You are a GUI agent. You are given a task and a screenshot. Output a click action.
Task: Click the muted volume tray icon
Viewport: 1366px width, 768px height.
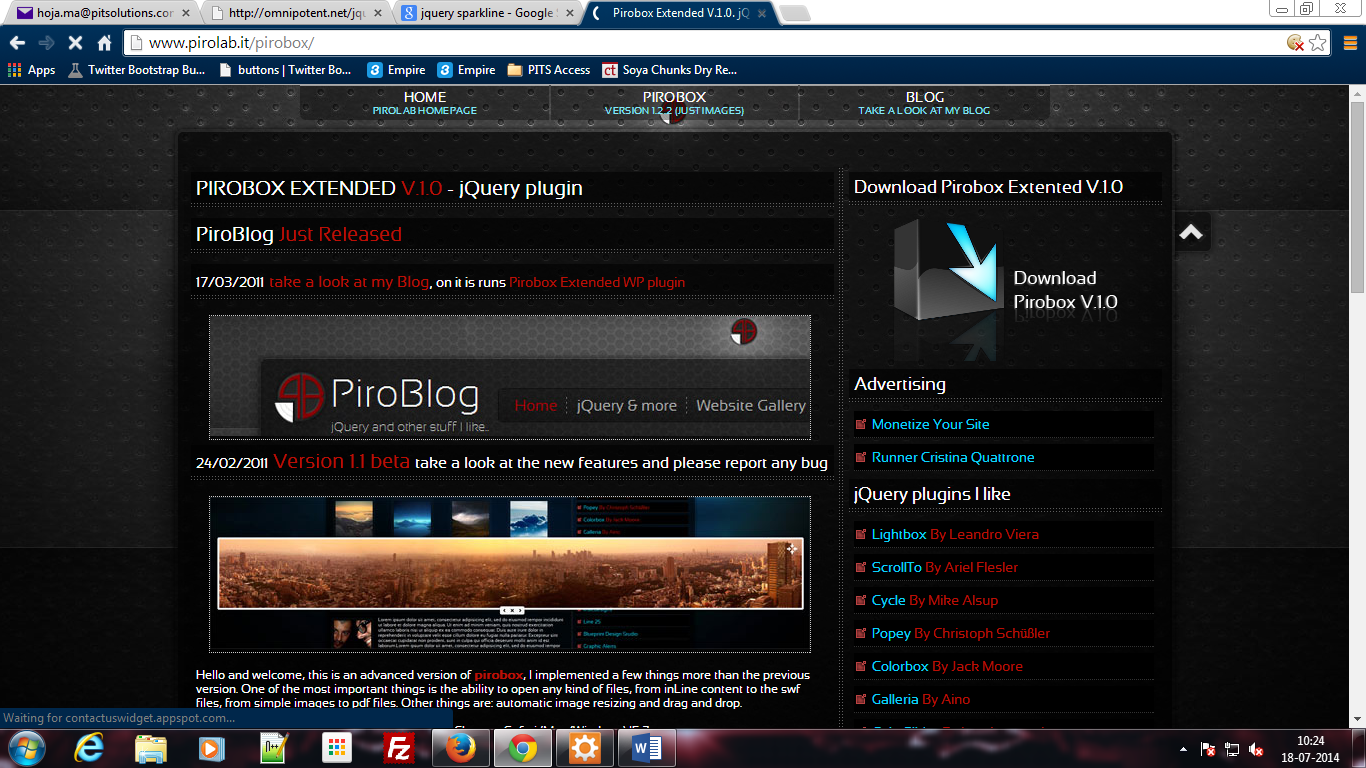pyautogui.click(x=1256, y=749)
